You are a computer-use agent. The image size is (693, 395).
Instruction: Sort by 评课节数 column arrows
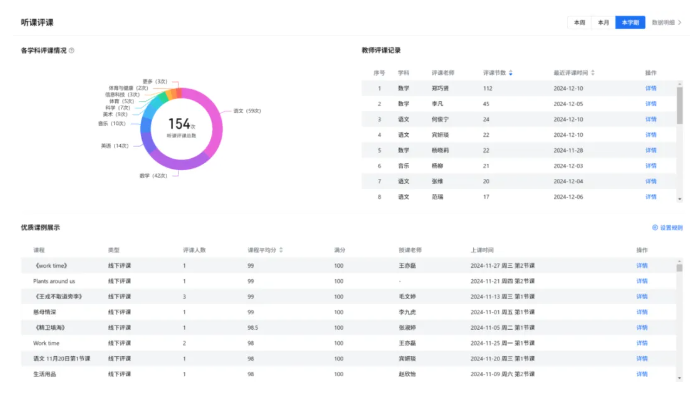(510, 73)
